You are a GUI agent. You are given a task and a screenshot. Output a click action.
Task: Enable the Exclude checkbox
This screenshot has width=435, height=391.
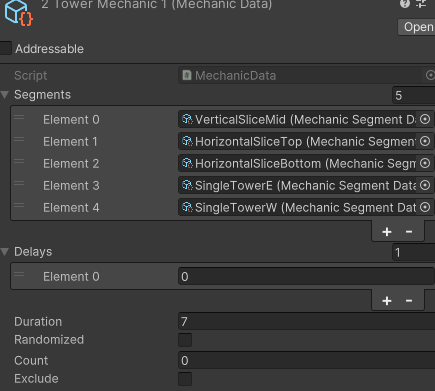(x=185, y=379)
